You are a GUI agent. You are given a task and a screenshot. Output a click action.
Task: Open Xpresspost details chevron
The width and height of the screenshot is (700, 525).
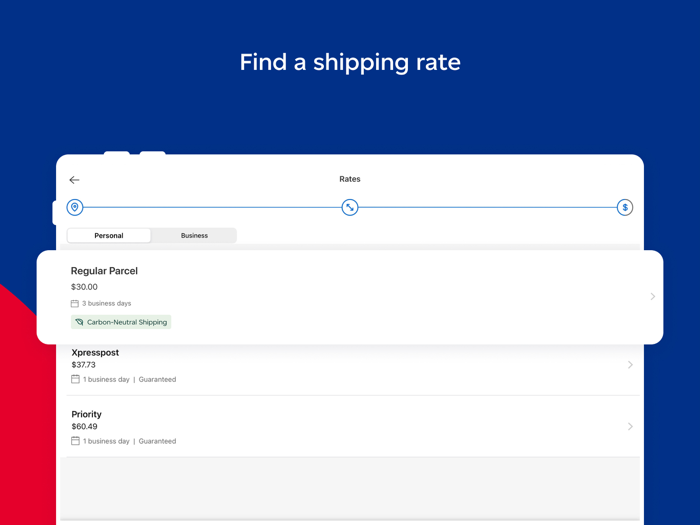[630, 365]
